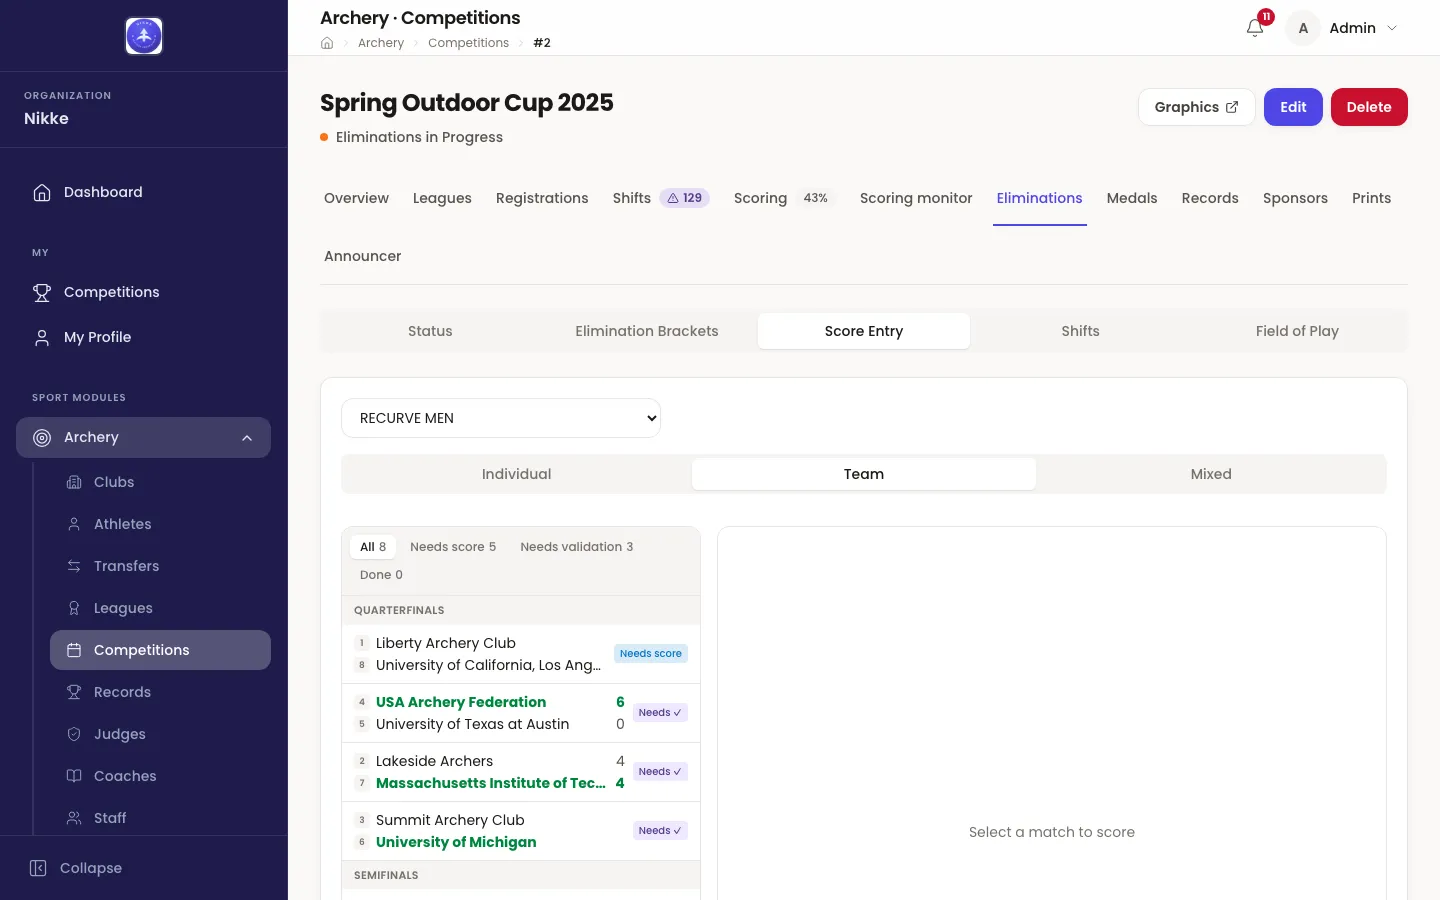Click the Archery target icon
The width and height of the screenshot is (1440, 900).
click(42, 437)
